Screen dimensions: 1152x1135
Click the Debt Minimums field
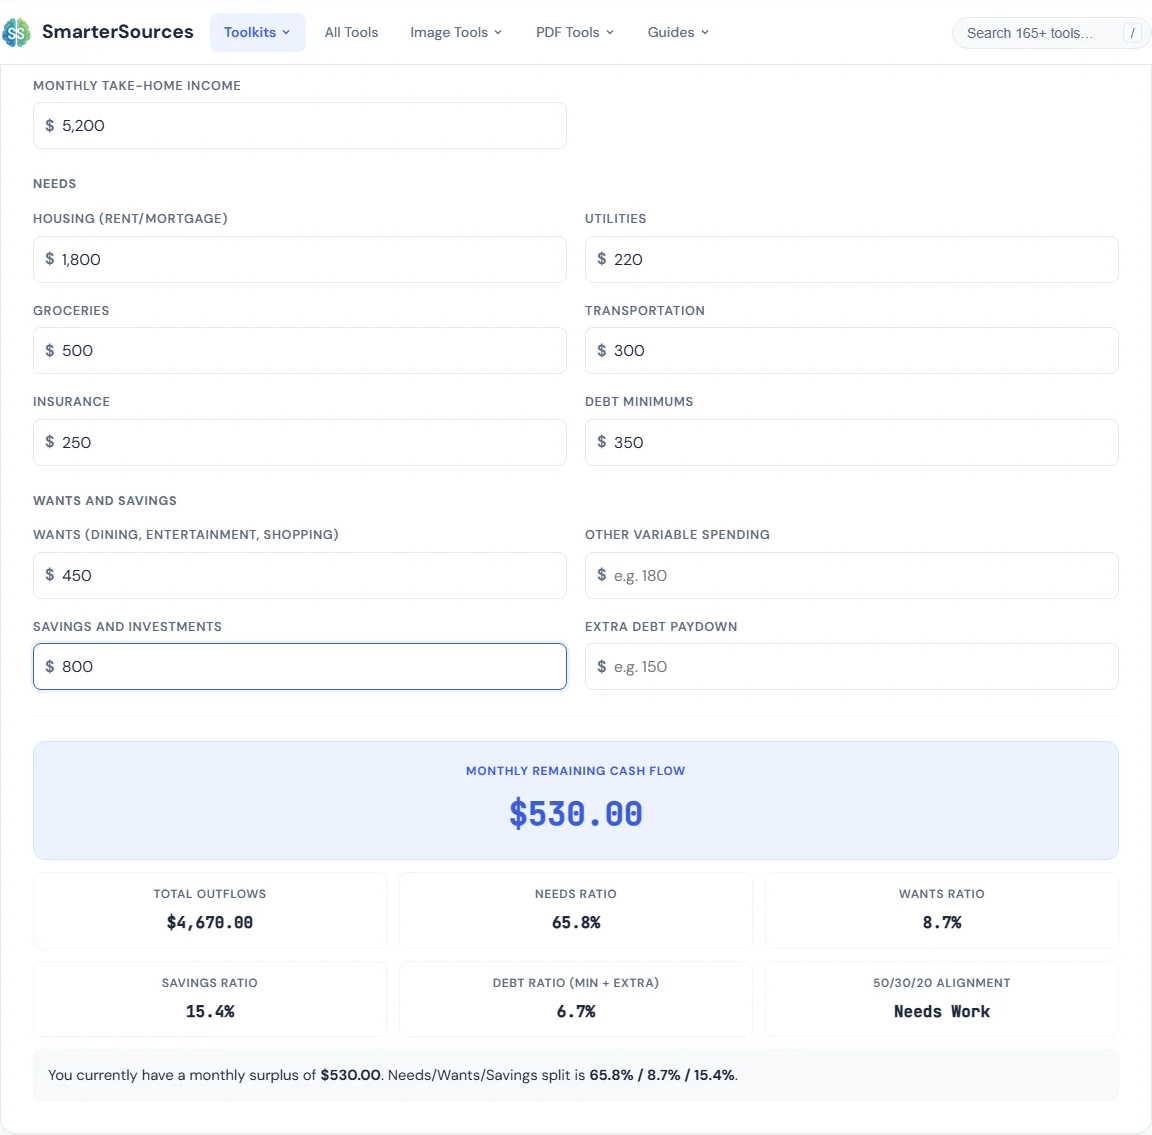point(851,442)
